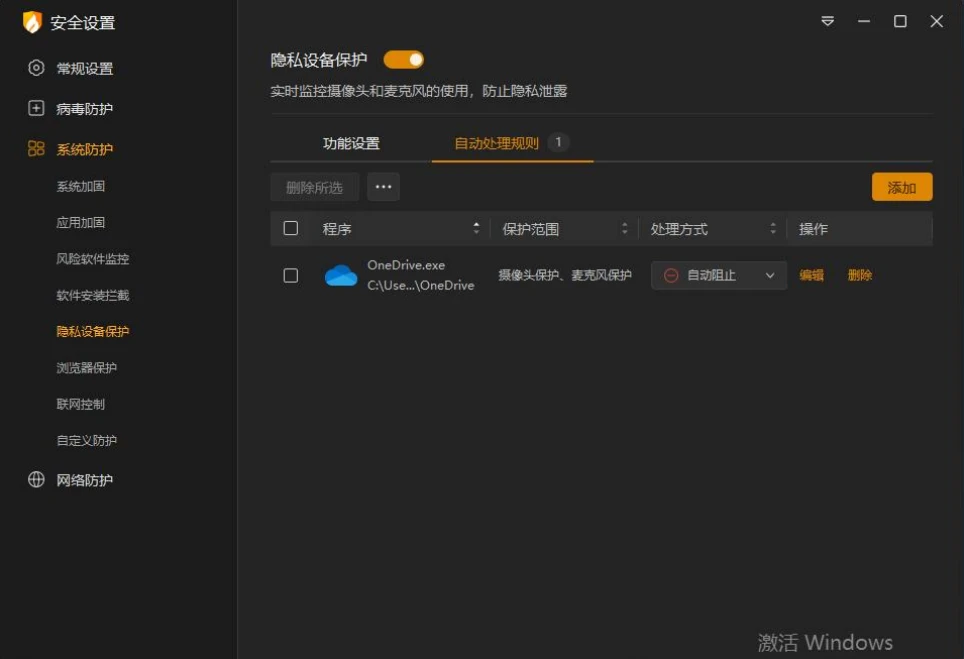The height and width of the screenshot is (659, 964).
Task: Select 浏览器保护 submenu item
Action: pyautogui.click(x=87, y=368)
